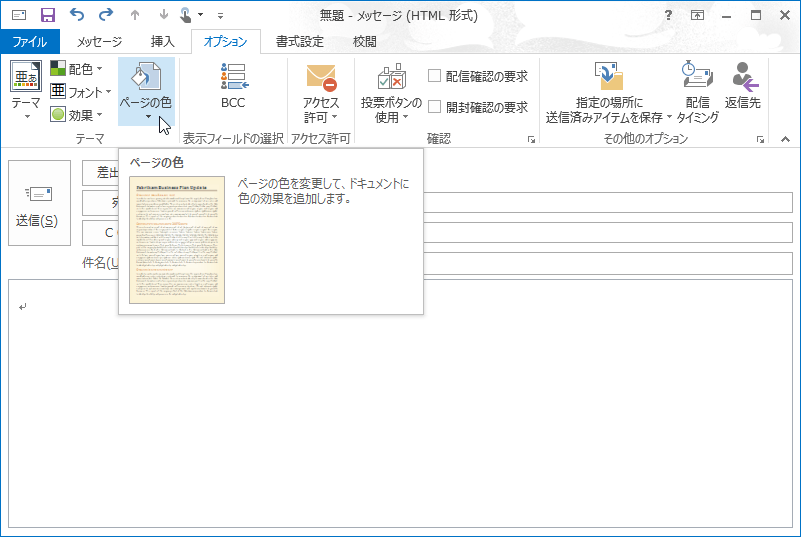Click the page color preview thumbnail in tooltip
This screenshot has width=801, height=537.
pos(177,240)
